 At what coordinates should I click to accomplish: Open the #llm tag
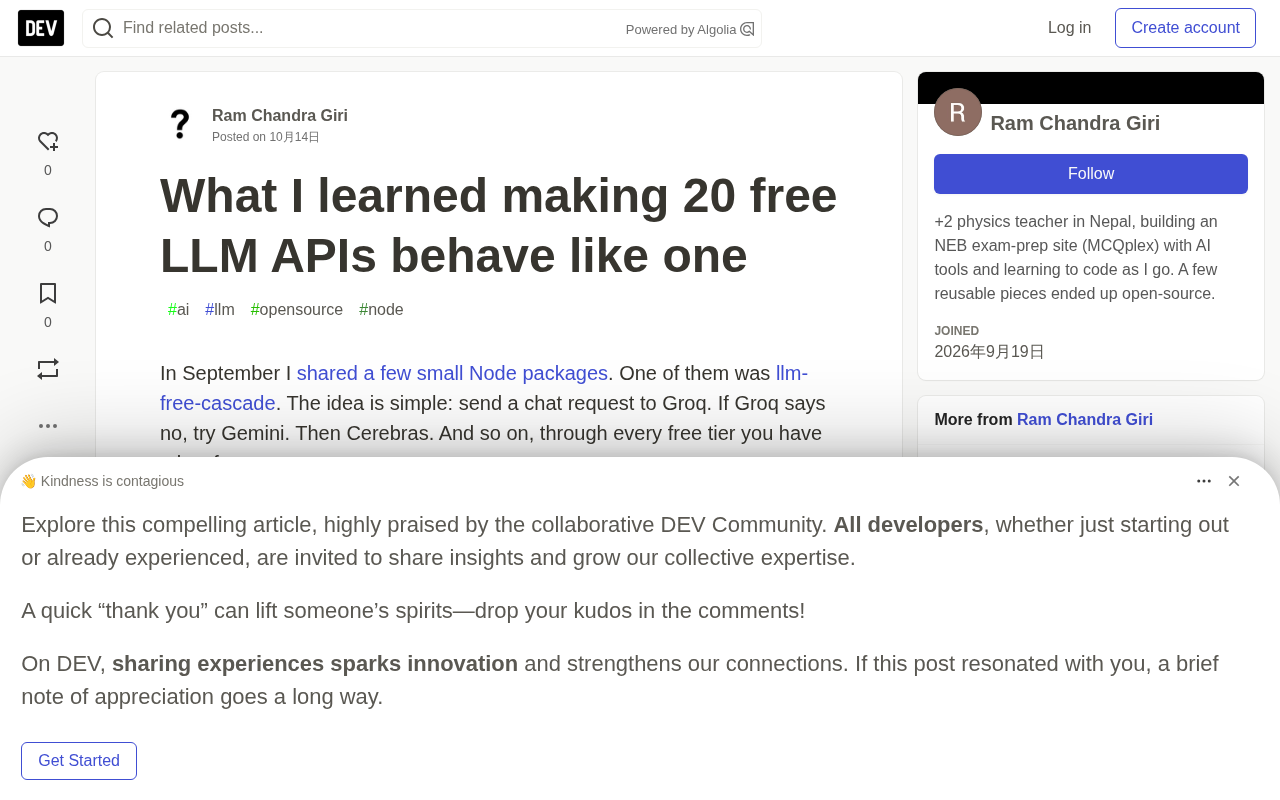[x=220, y=310]
